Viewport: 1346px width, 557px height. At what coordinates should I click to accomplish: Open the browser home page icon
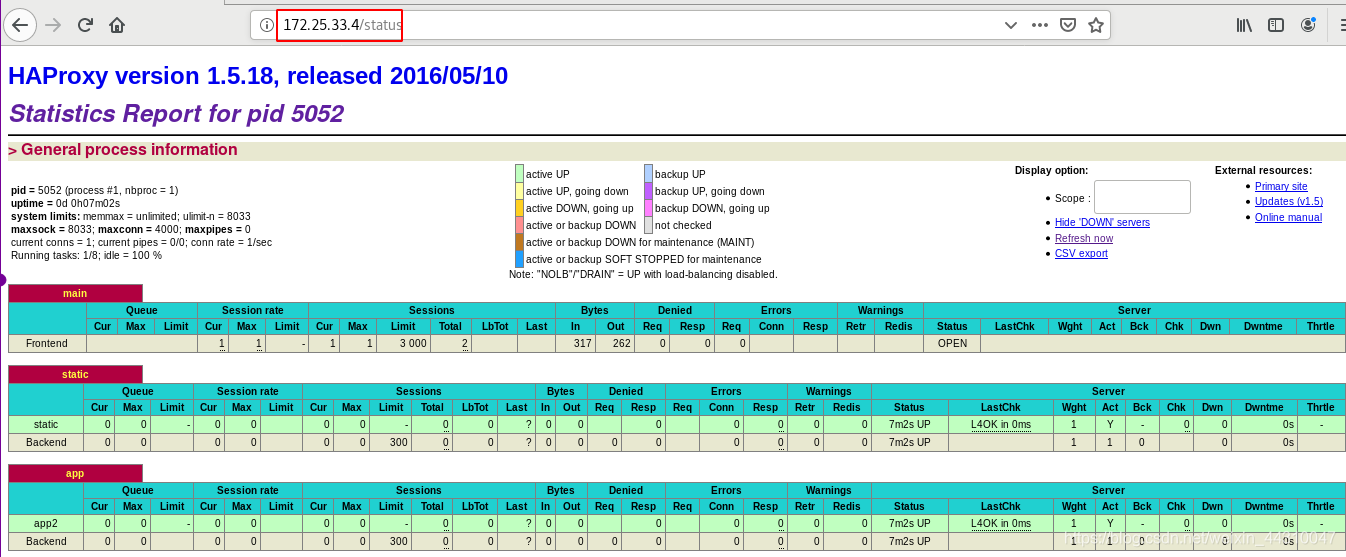[117, 25]
